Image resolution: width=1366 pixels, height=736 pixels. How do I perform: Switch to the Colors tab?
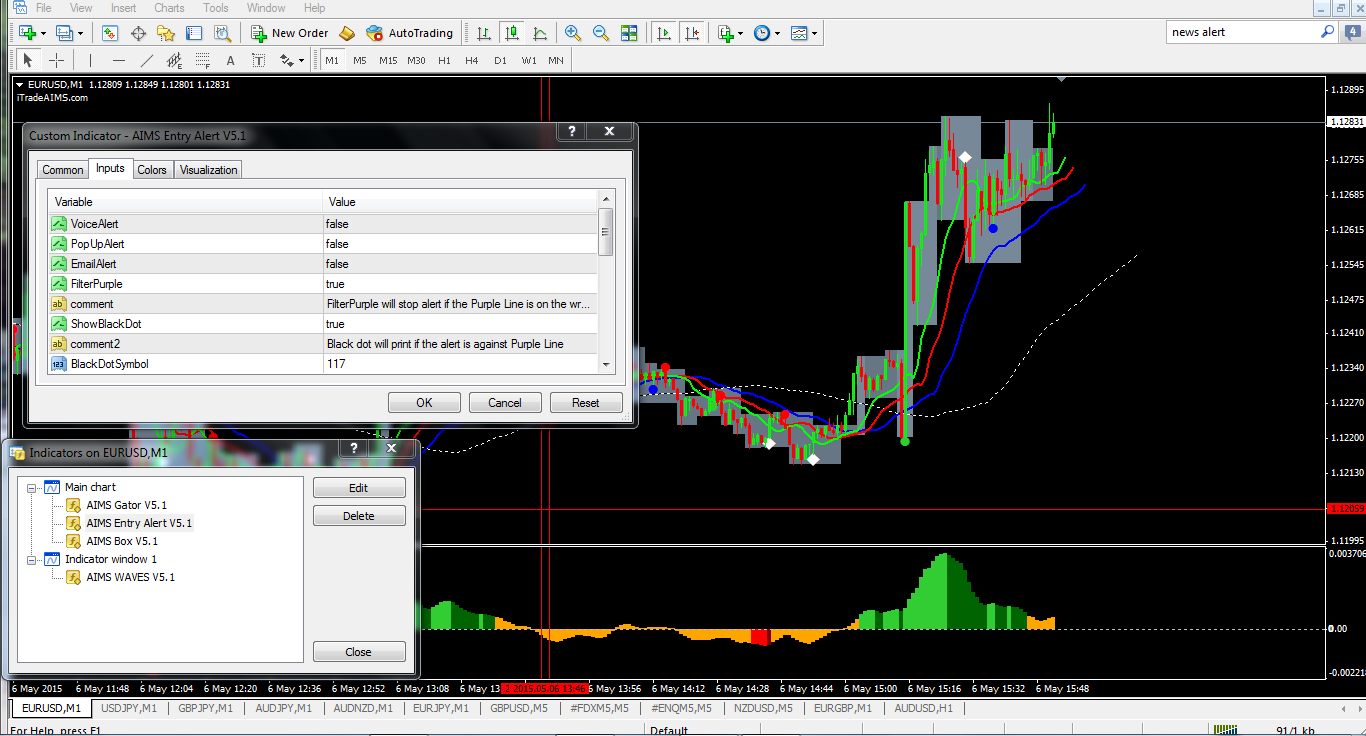click(x=152, y=170)
